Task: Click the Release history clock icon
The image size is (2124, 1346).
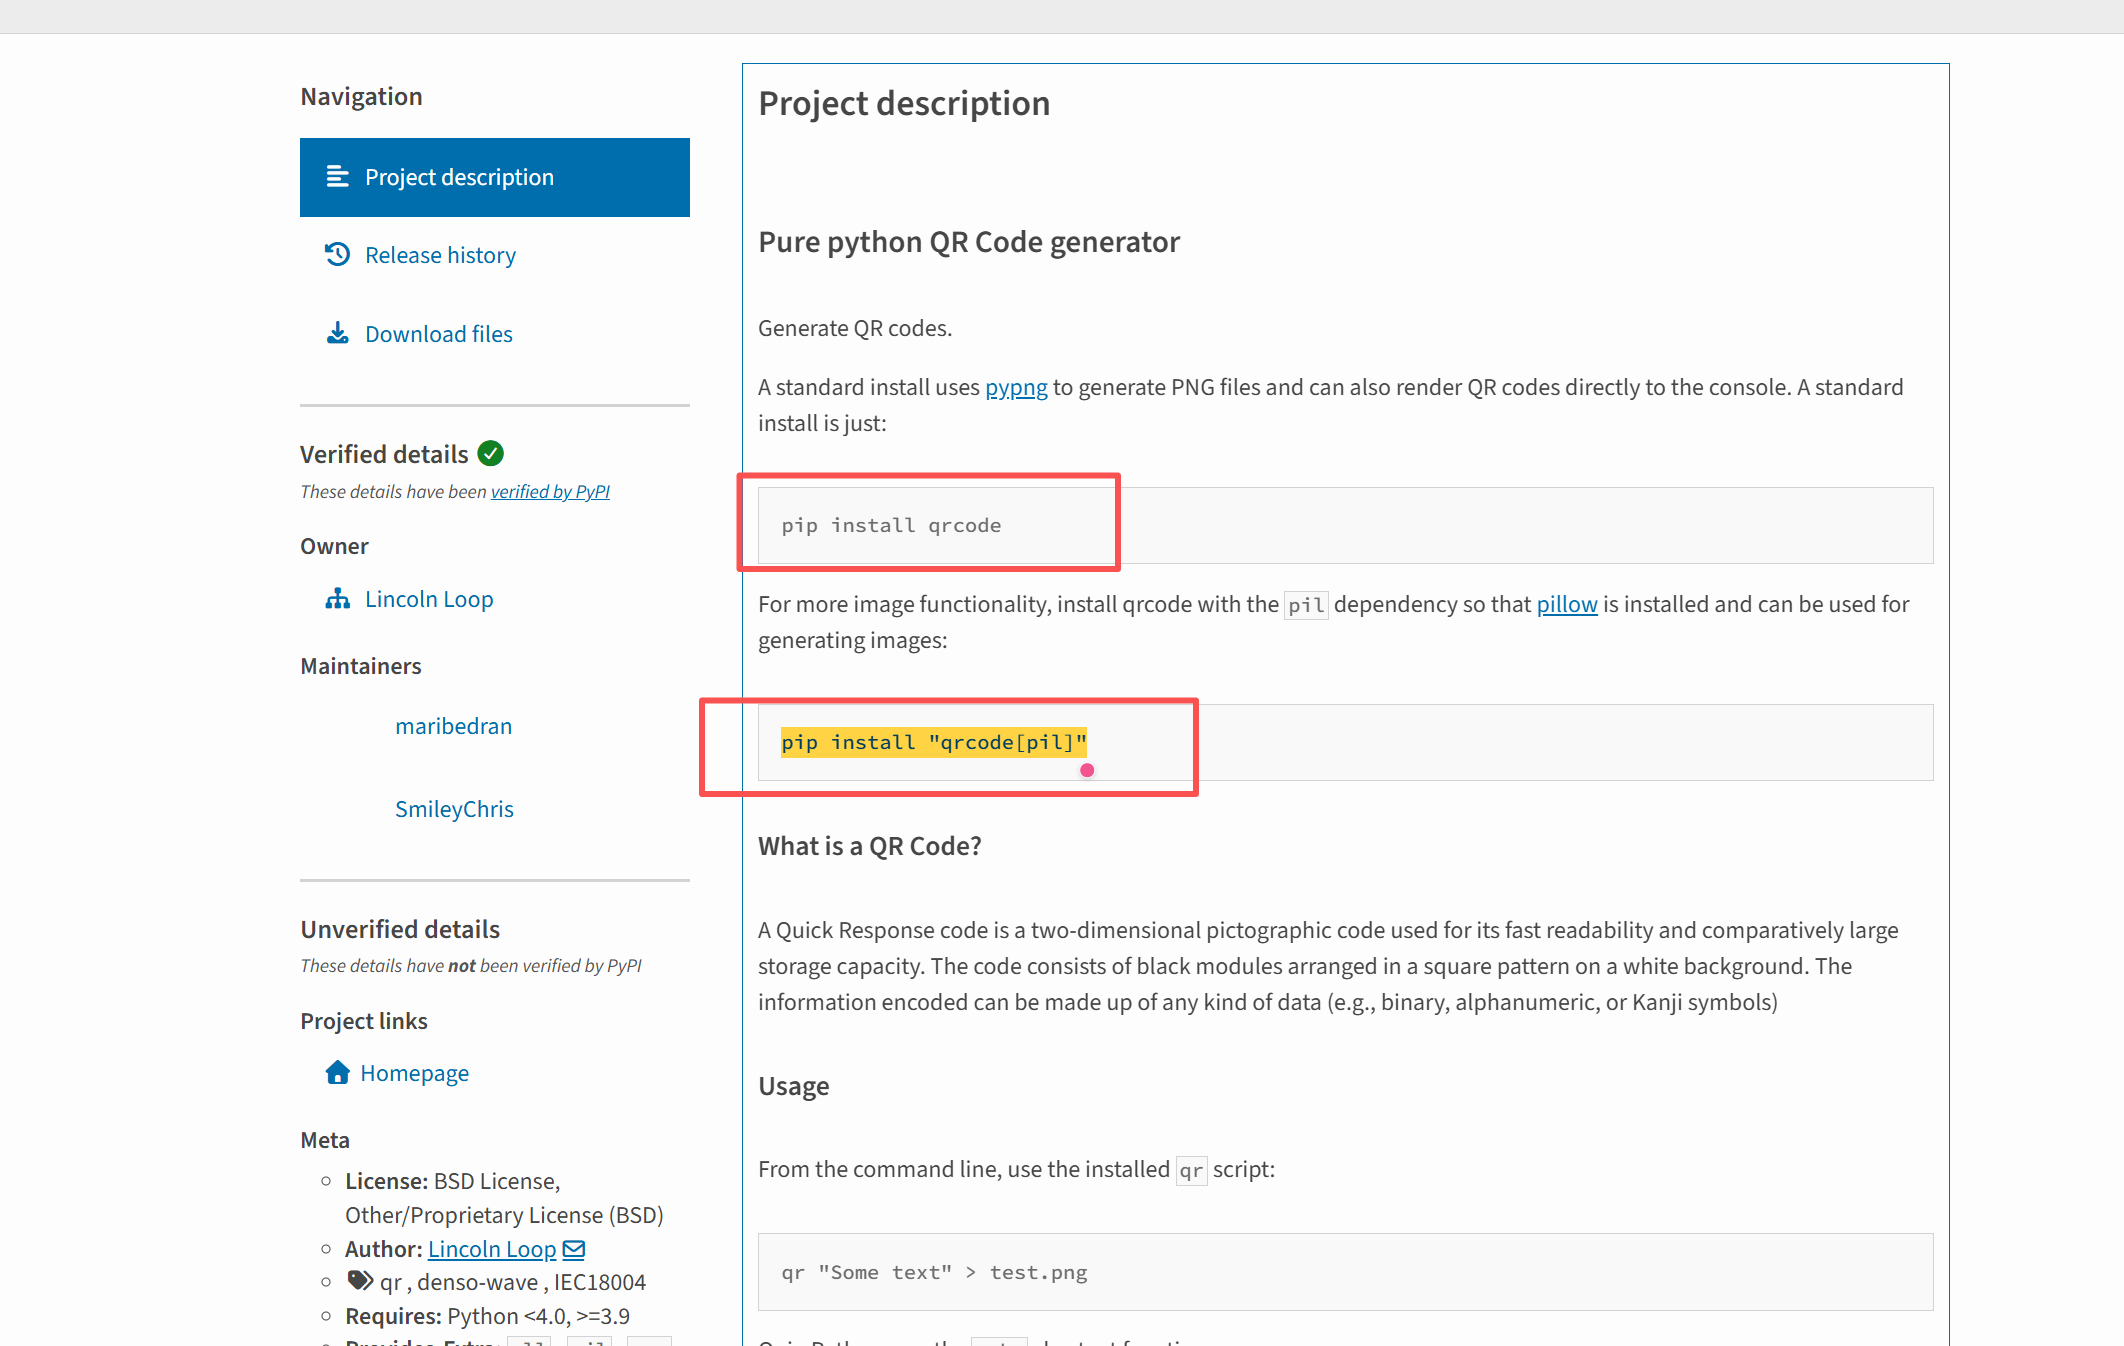Action: [337, 254]
